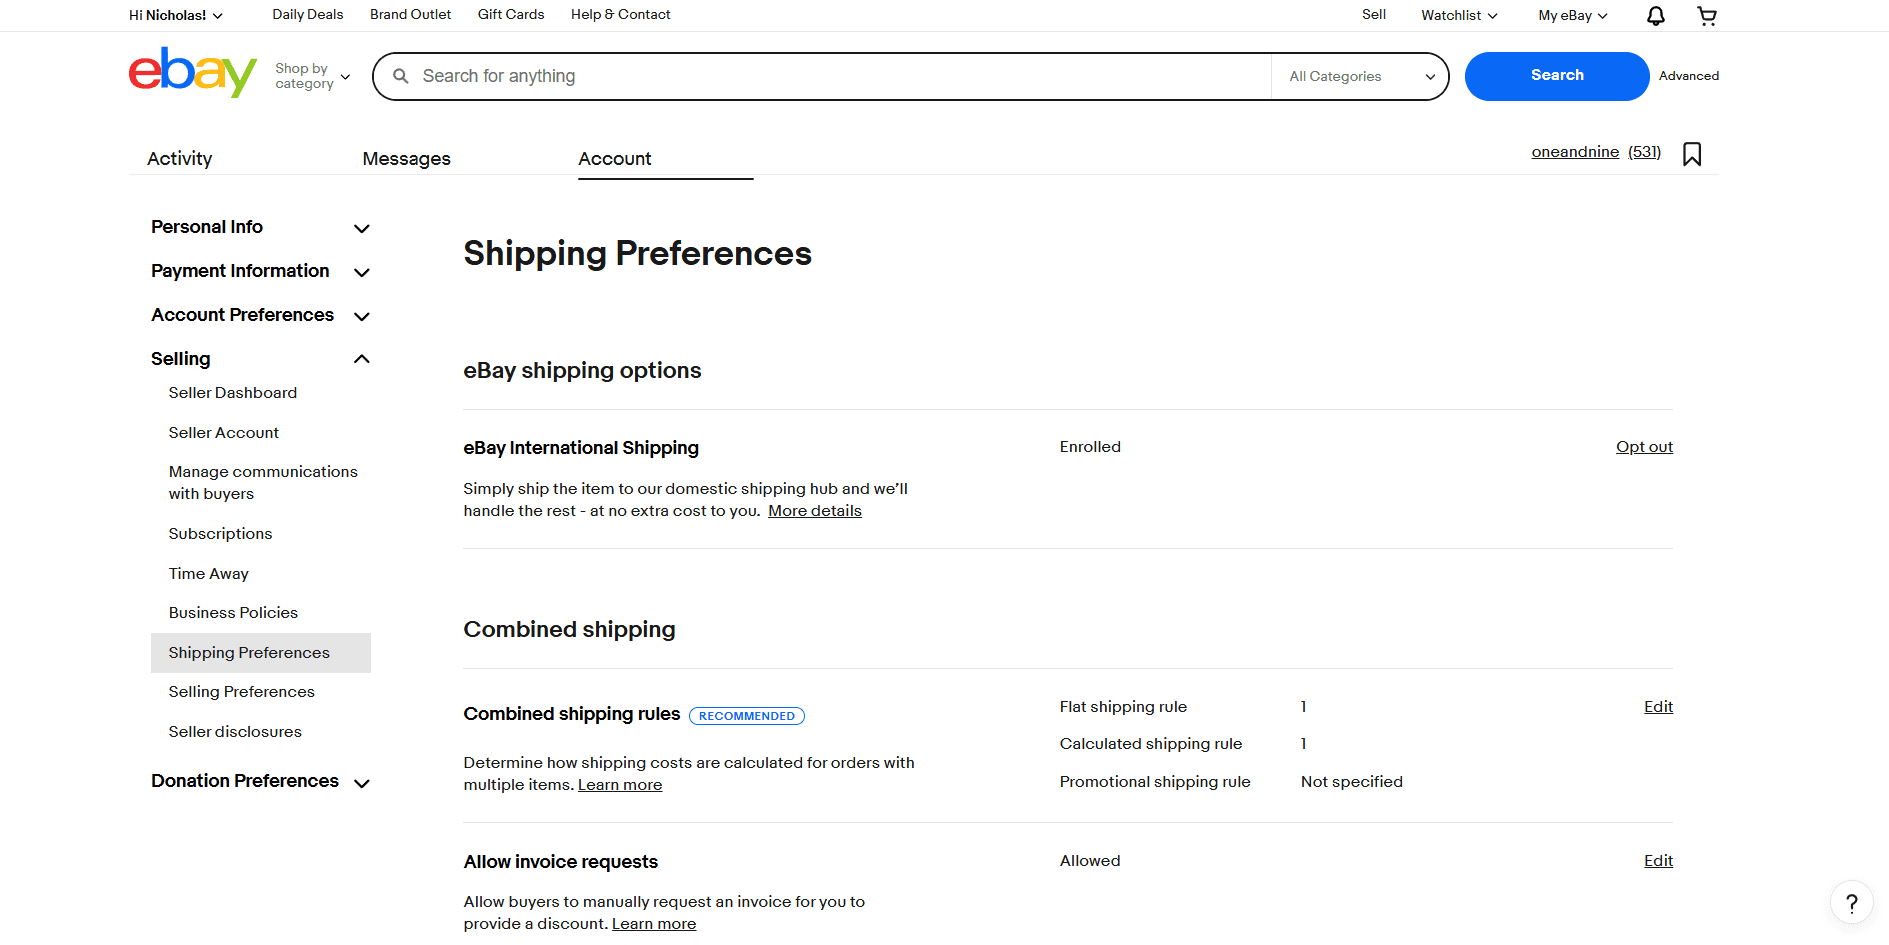
Task: Expand Donation Preferences section
Action: (361, 783)
